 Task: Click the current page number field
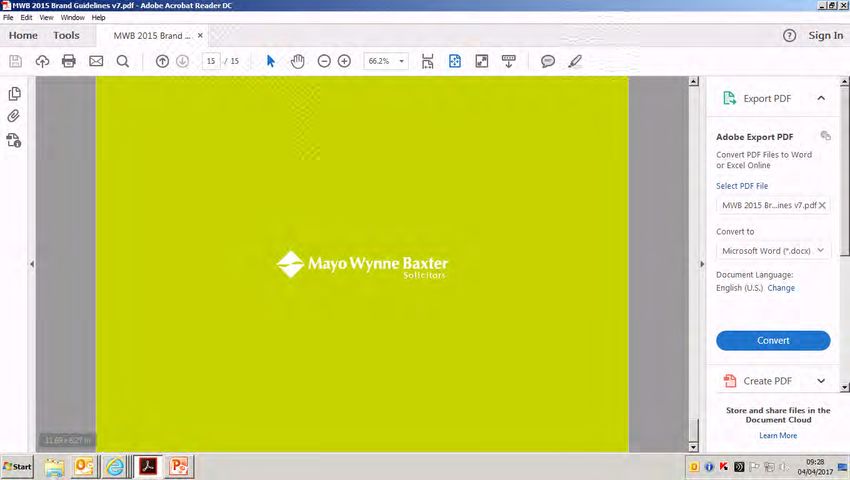click(x=211, y=61)
